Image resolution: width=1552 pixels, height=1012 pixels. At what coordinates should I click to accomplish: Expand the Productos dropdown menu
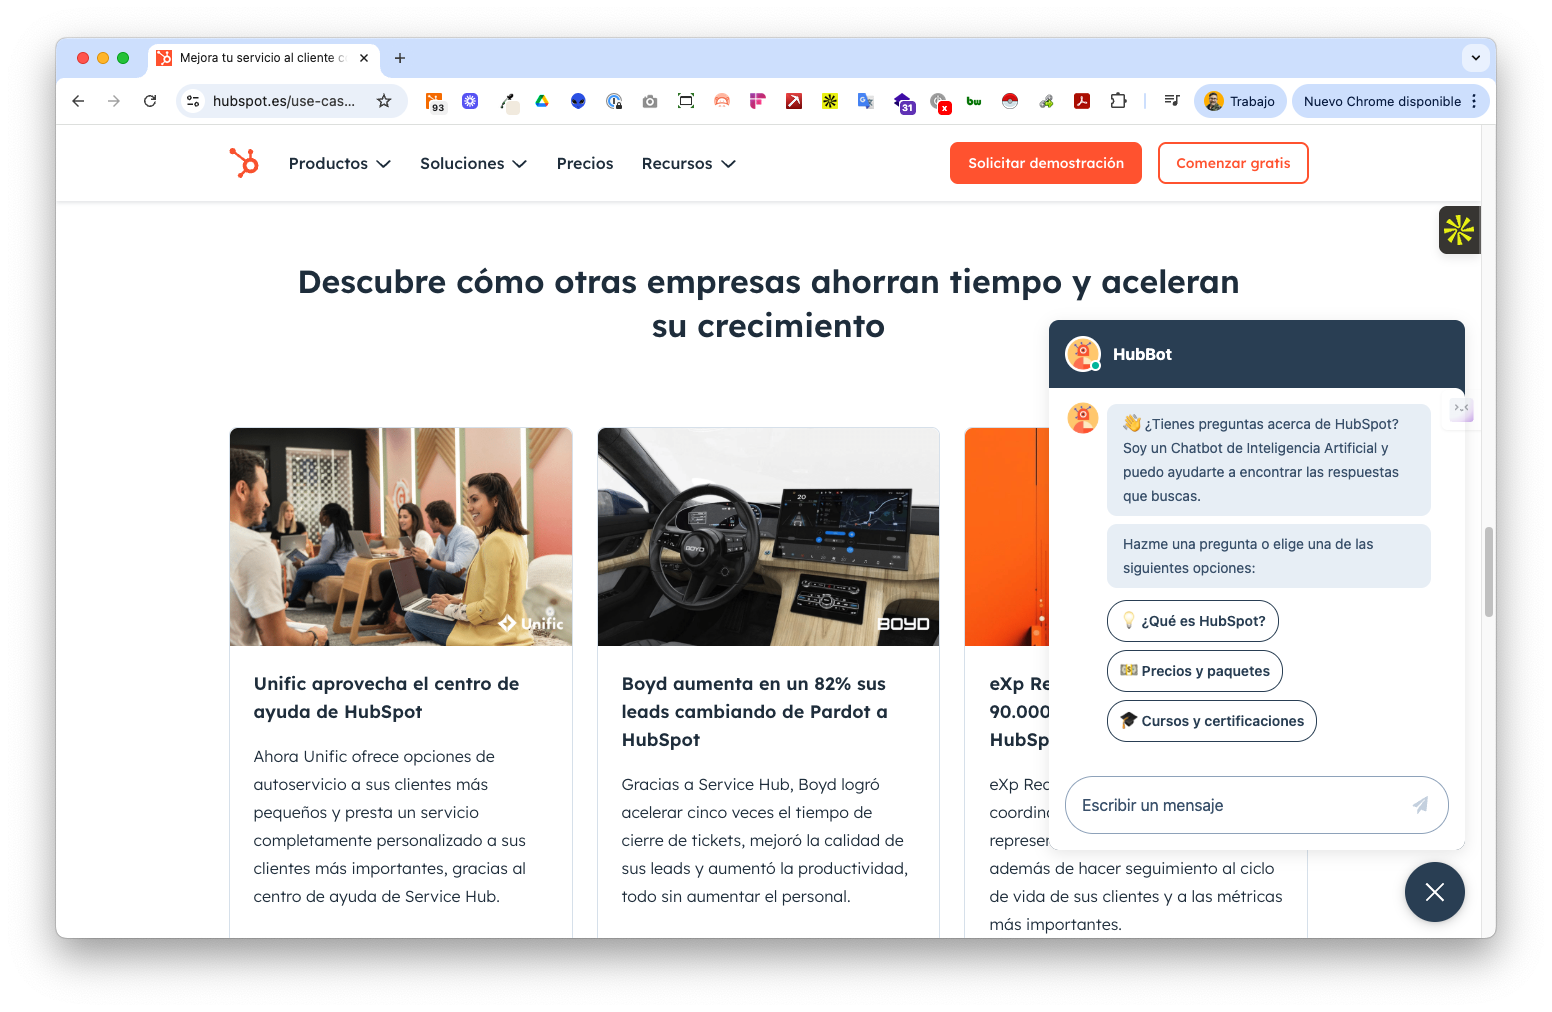click(x=339, y=163)
